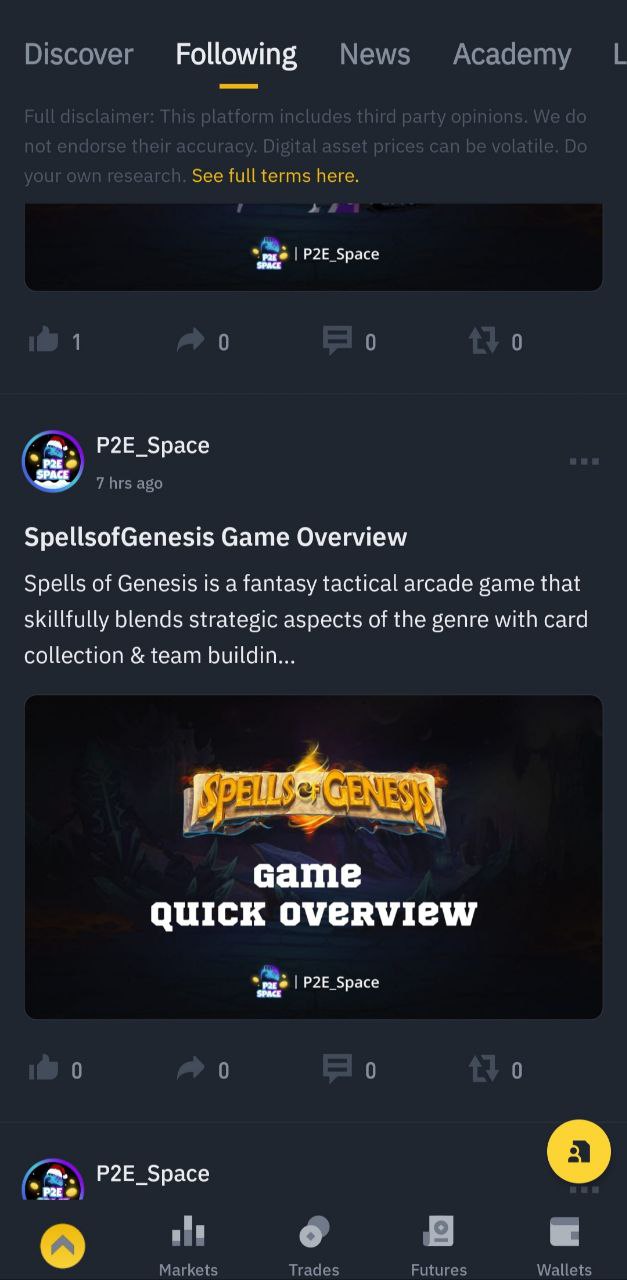This screenshot has width=627, height=1280.
Task: Switch to the Discover tab
Action: coord(78,54)
